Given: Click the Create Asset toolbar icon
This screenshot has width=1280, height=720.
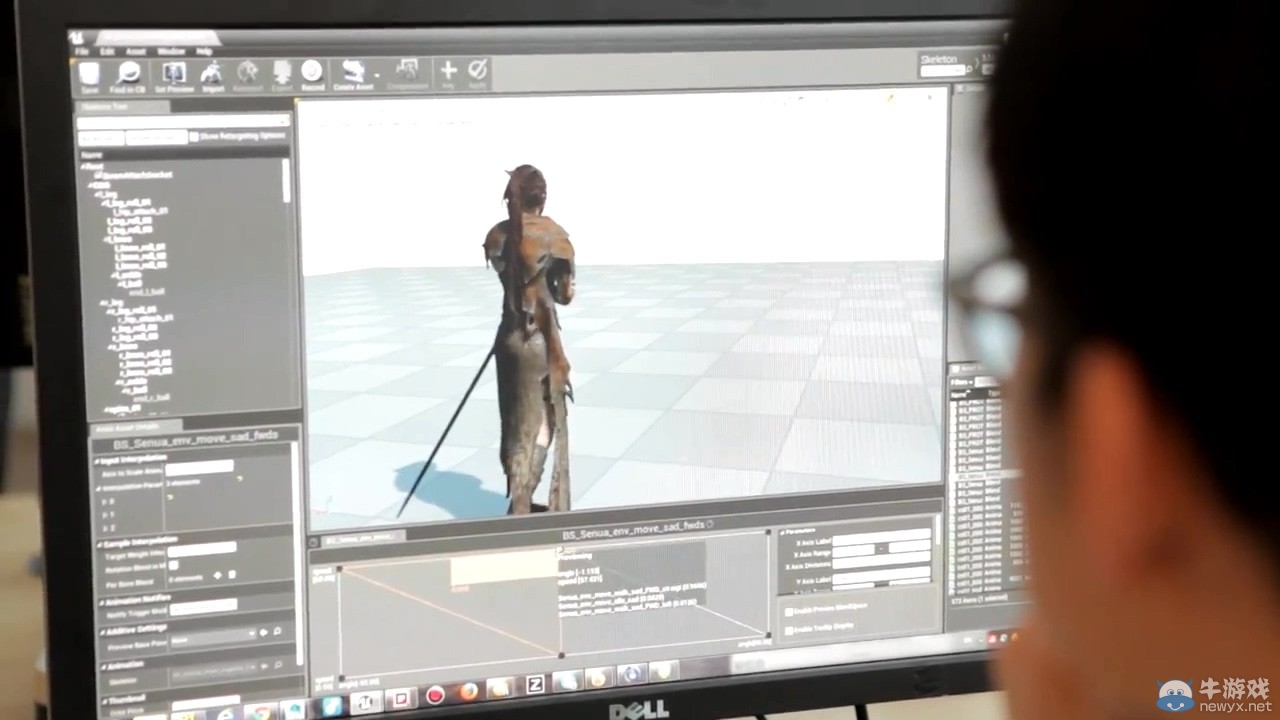Looking at the screenshot, I should (x=352, y=75).
